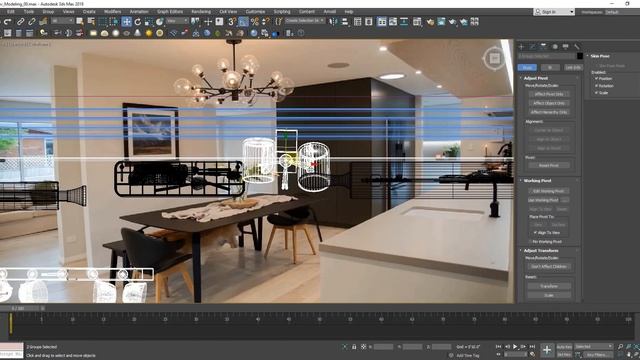Click the black object color swatch
The height and width of the screenshot is (360, 640).
click(580, 56)
